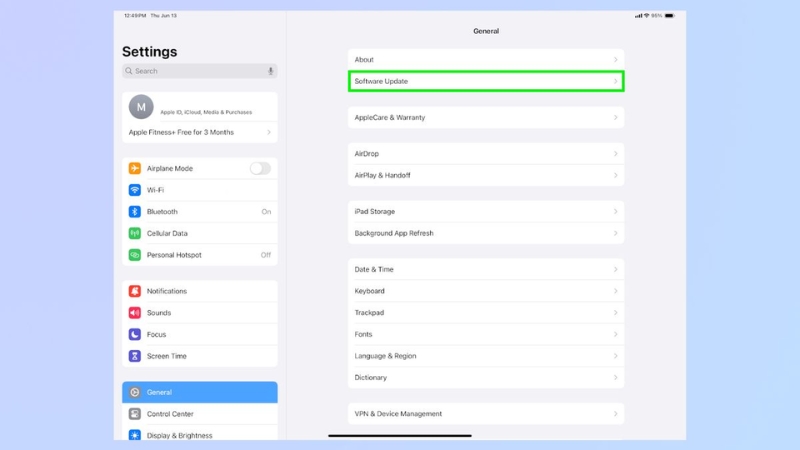Open Notifications via its red icon

pyautogui.click(x=135, y=291)
